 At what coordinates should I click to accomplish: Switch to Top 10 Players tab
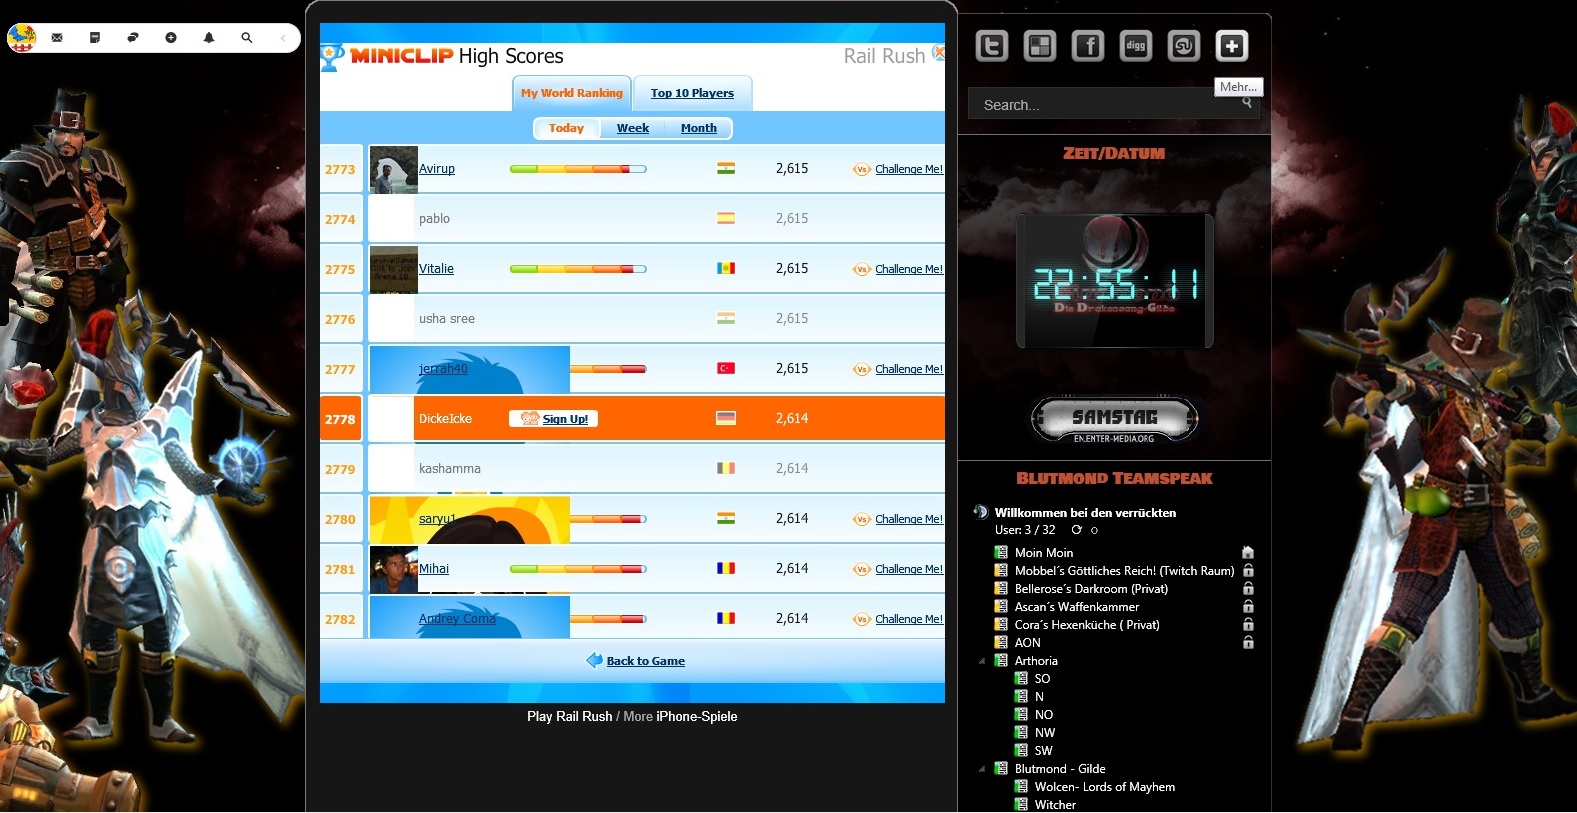pos(692,93)
